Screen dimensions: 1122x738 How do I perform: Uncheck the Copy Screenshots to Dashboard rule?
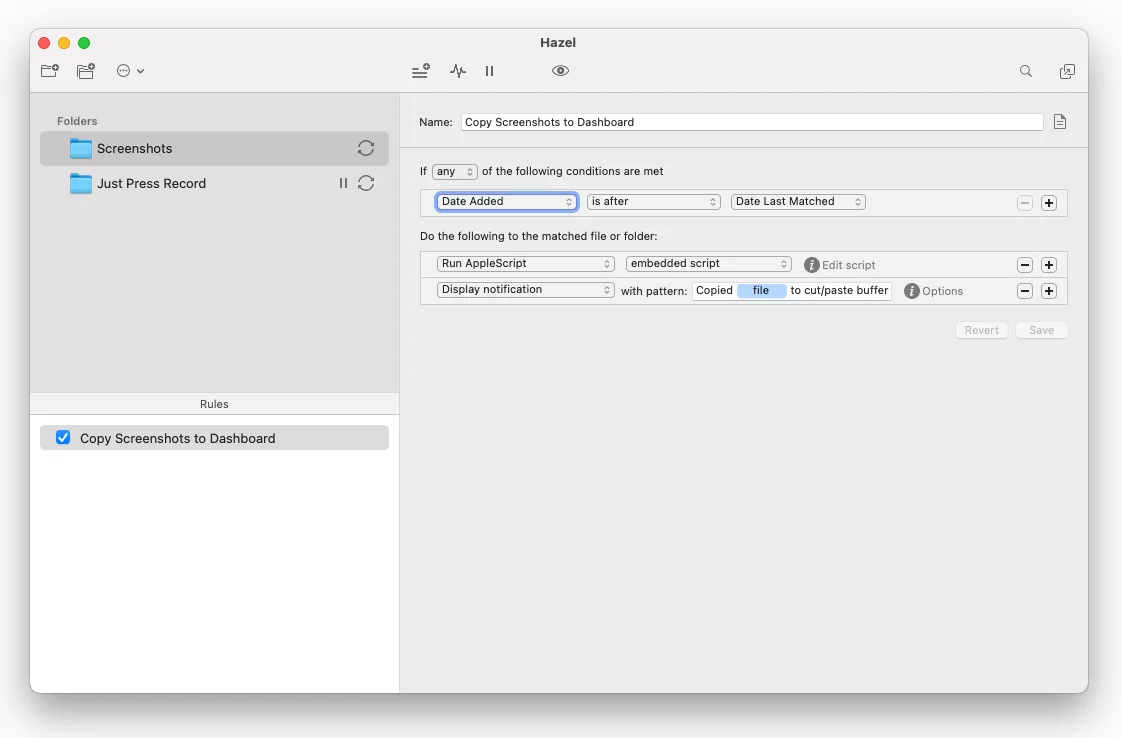[63, 438]
